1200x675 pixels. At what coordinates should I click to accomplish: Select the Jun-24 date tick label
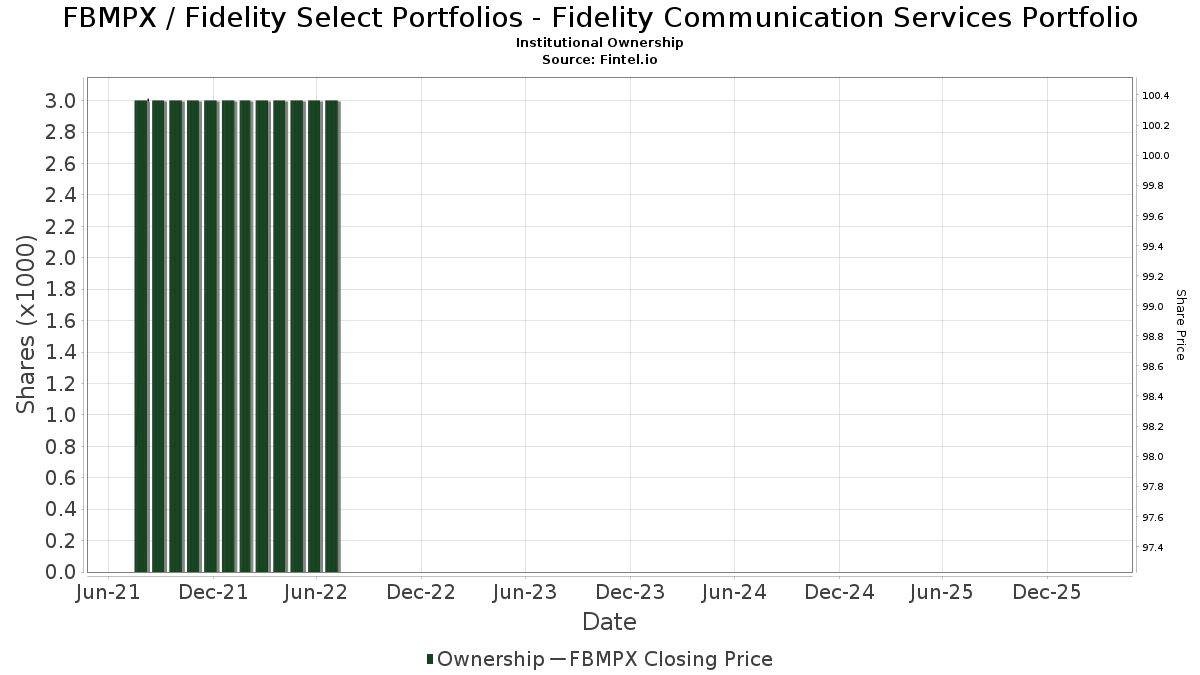tap(734, 592)
